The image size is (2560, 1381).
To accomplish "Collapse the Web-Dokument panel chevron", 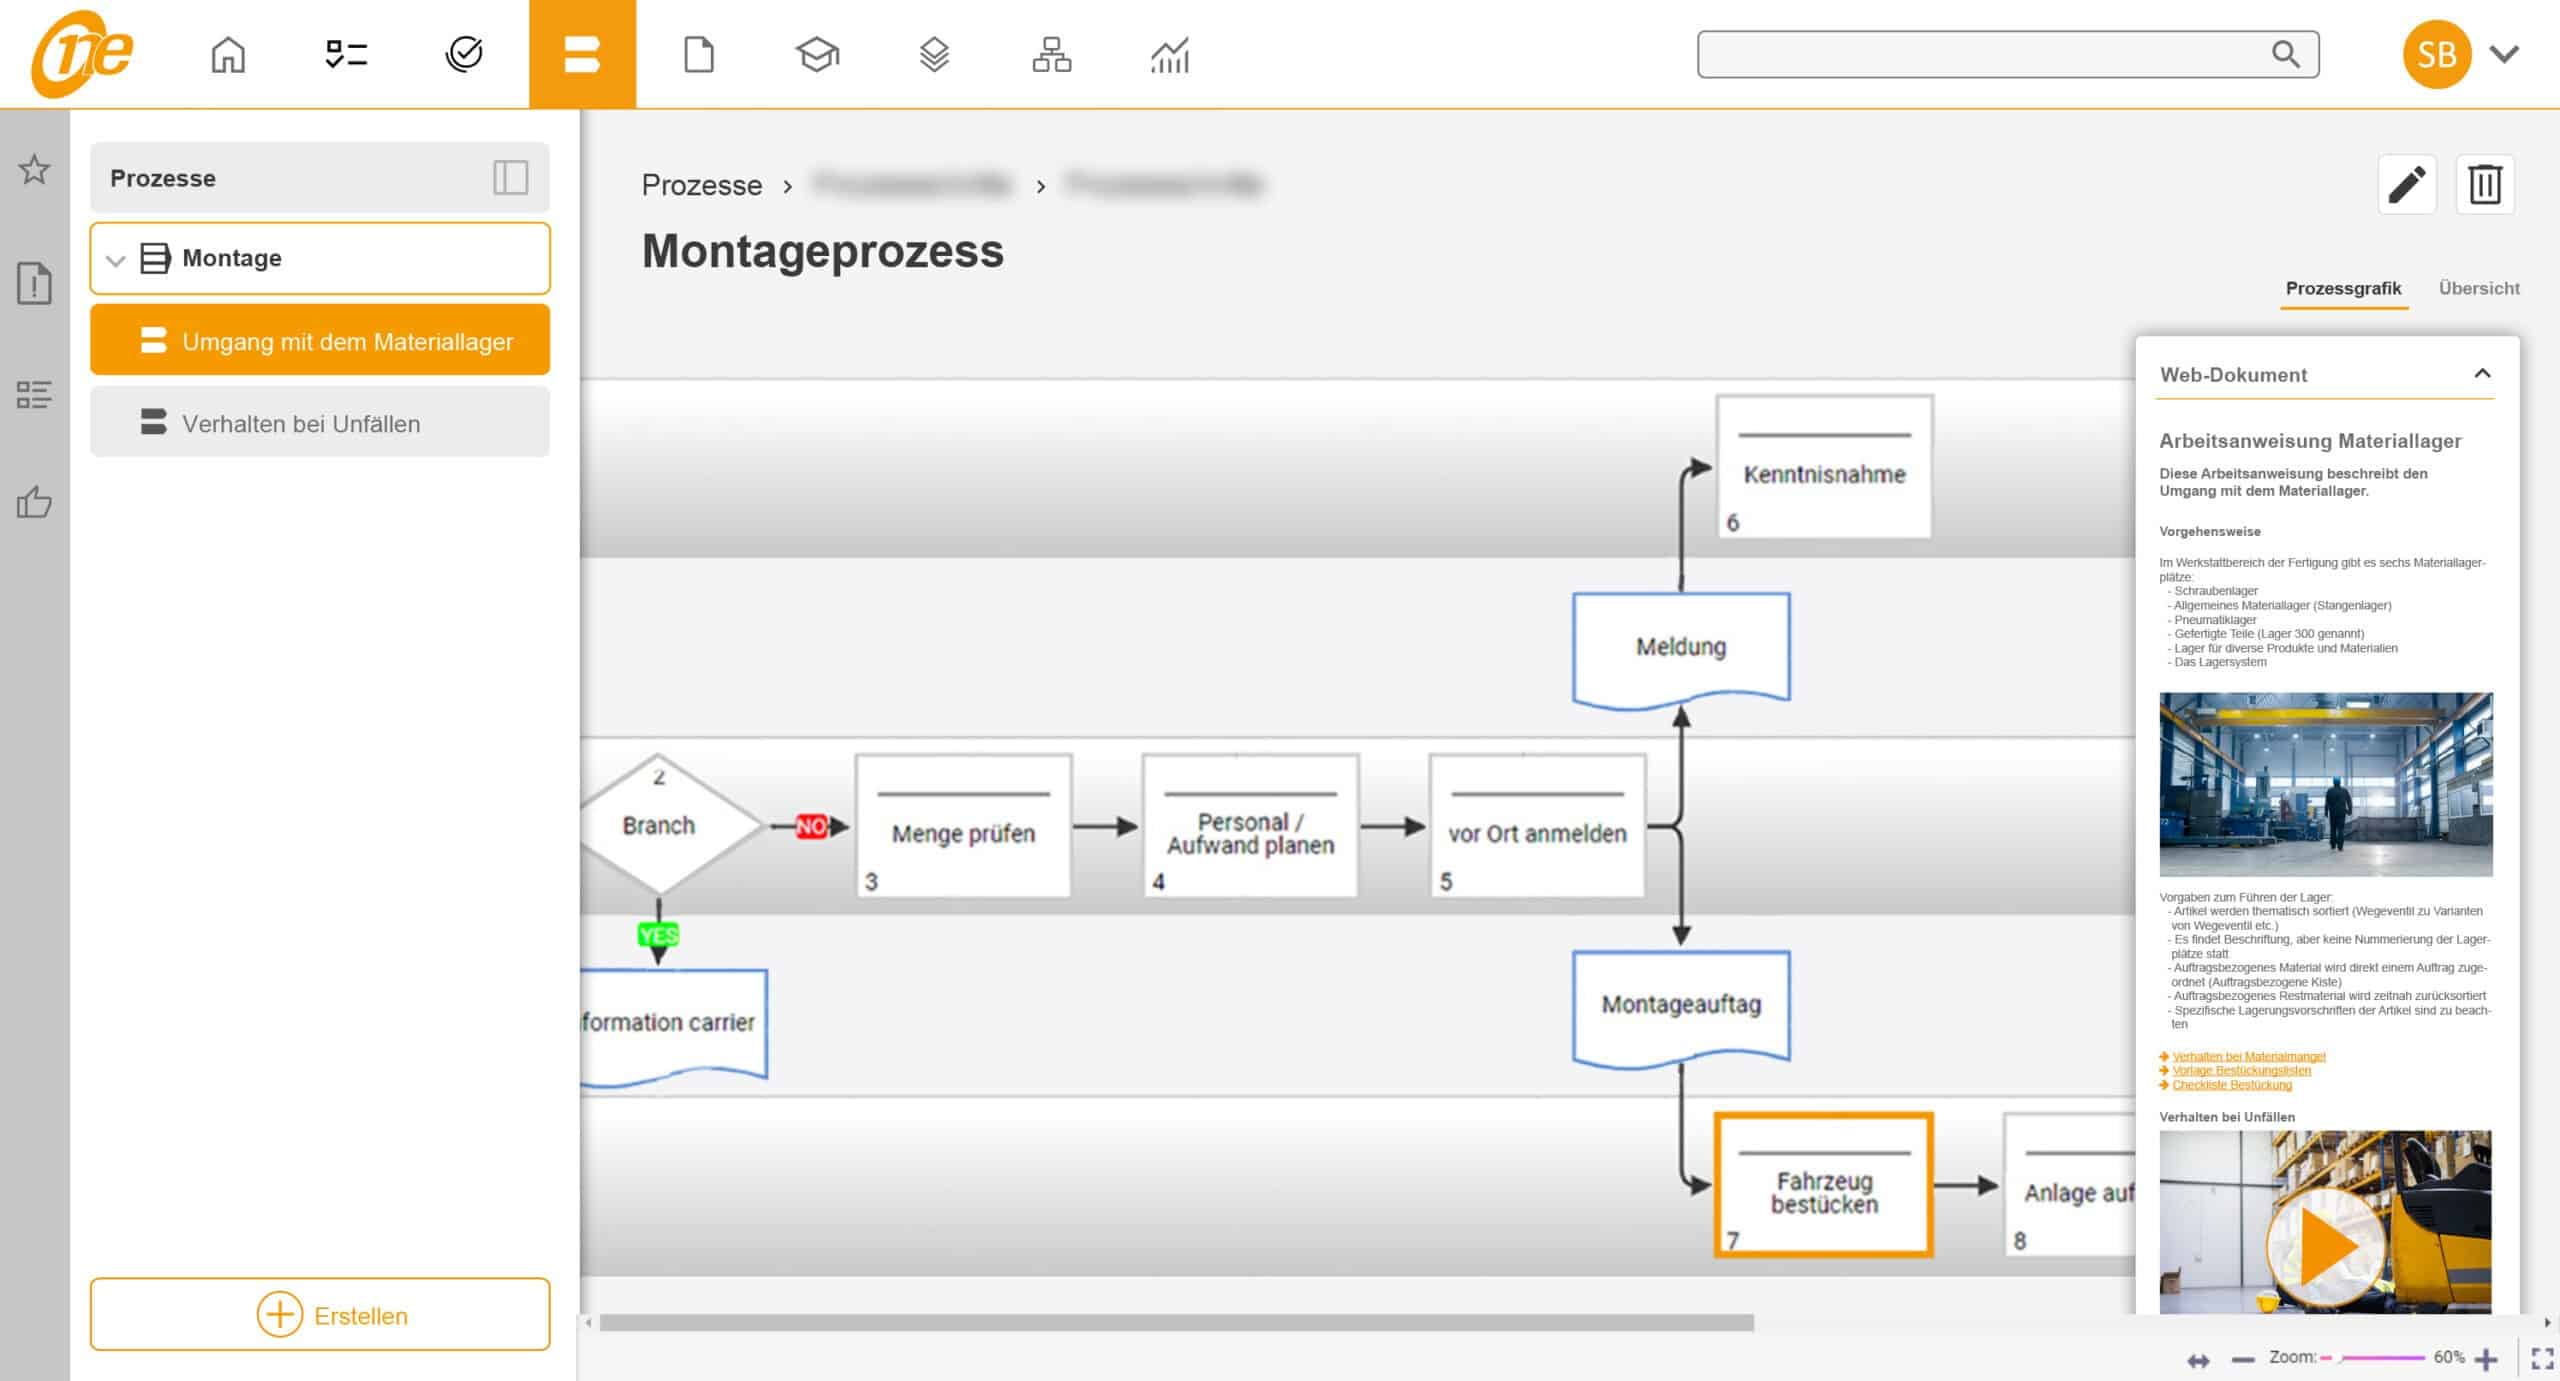I will click(x=2482, y=374).
